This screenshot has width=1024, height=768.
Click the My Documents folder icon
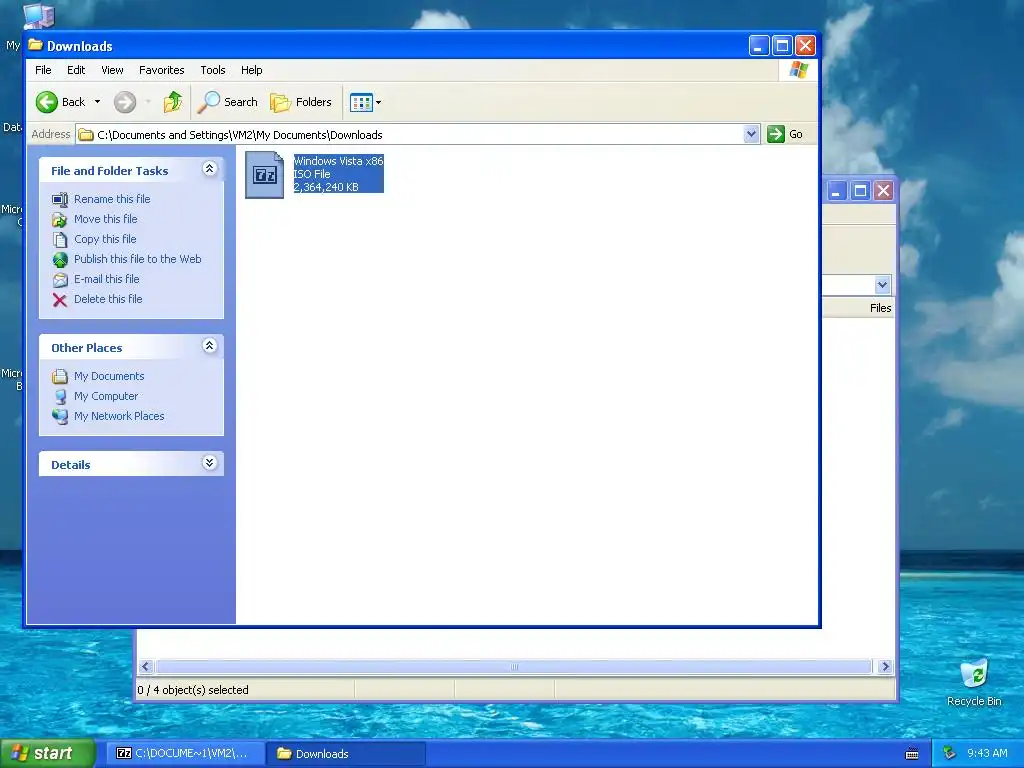[60, 376]
